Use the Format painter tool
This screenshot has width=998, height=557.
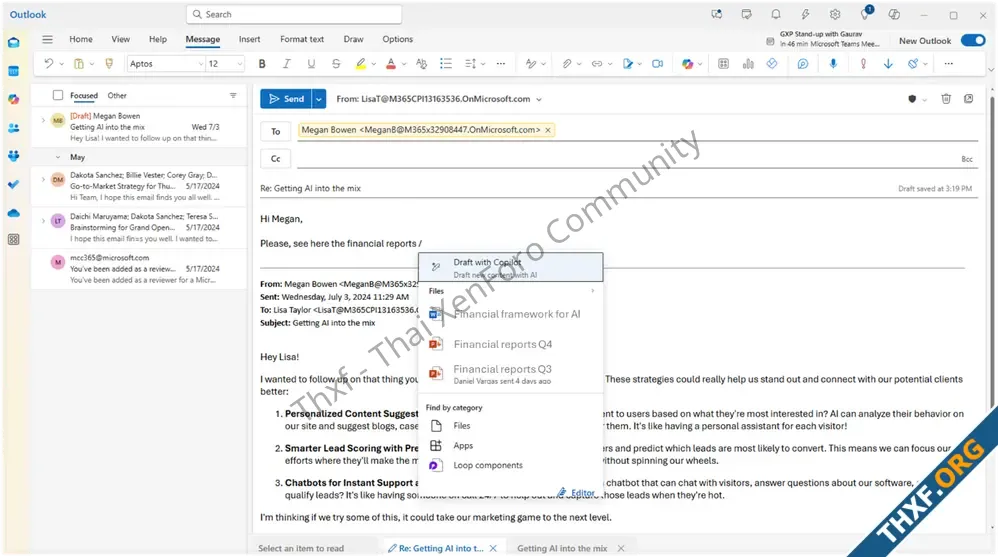(109, 64)
